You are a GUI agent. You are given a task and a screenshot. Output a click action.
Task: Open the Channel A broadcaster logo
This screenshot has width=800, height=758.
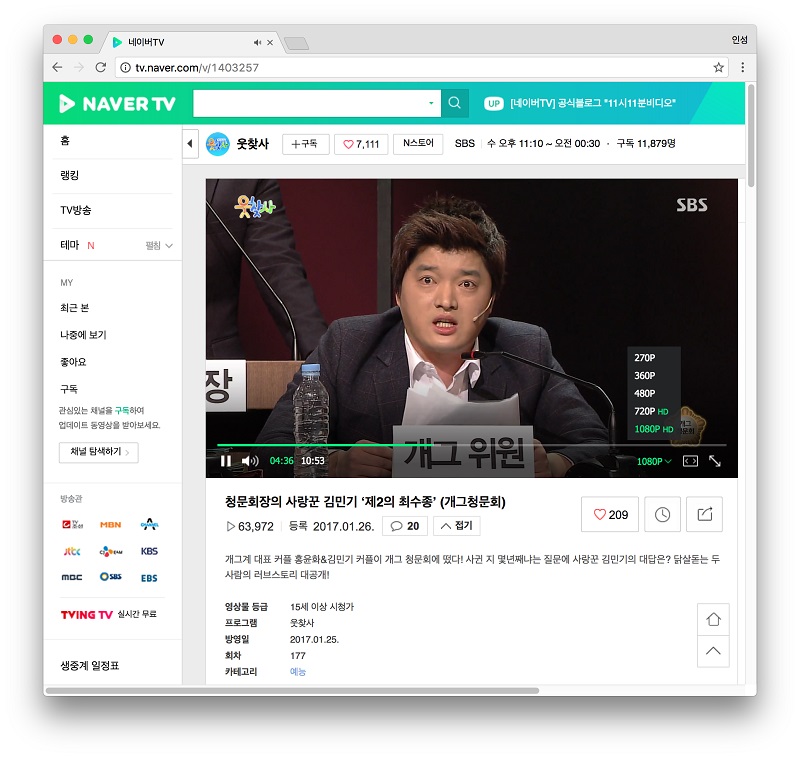point(149,524)
